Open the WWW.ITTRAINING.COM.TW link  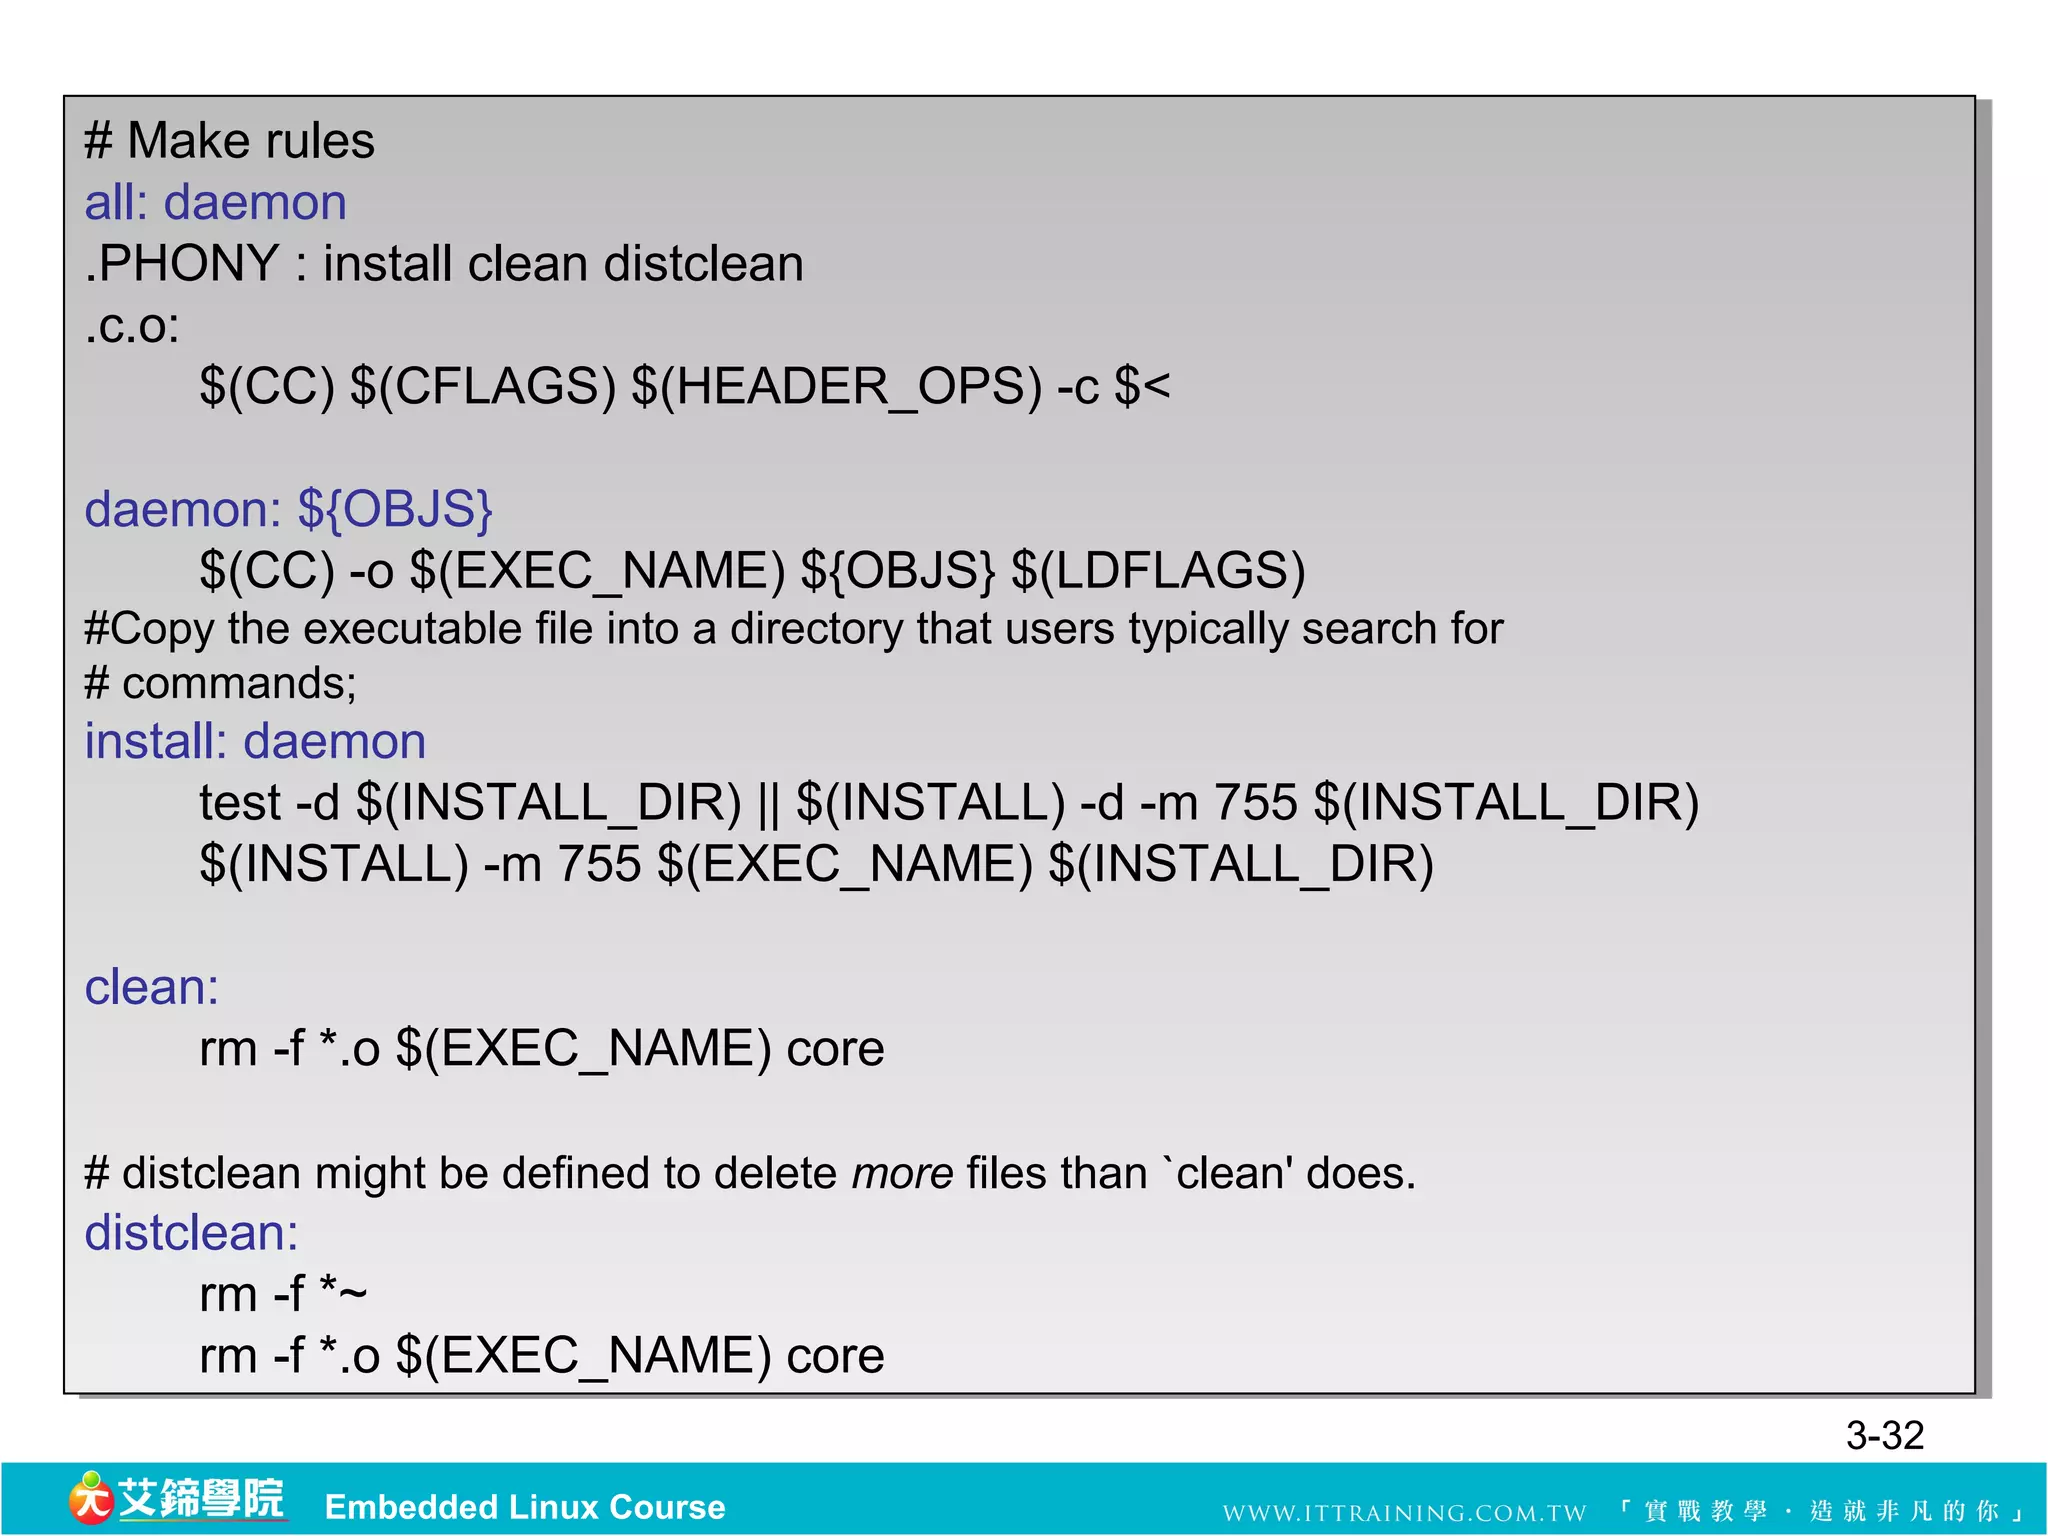[x=1404, y=1512]
